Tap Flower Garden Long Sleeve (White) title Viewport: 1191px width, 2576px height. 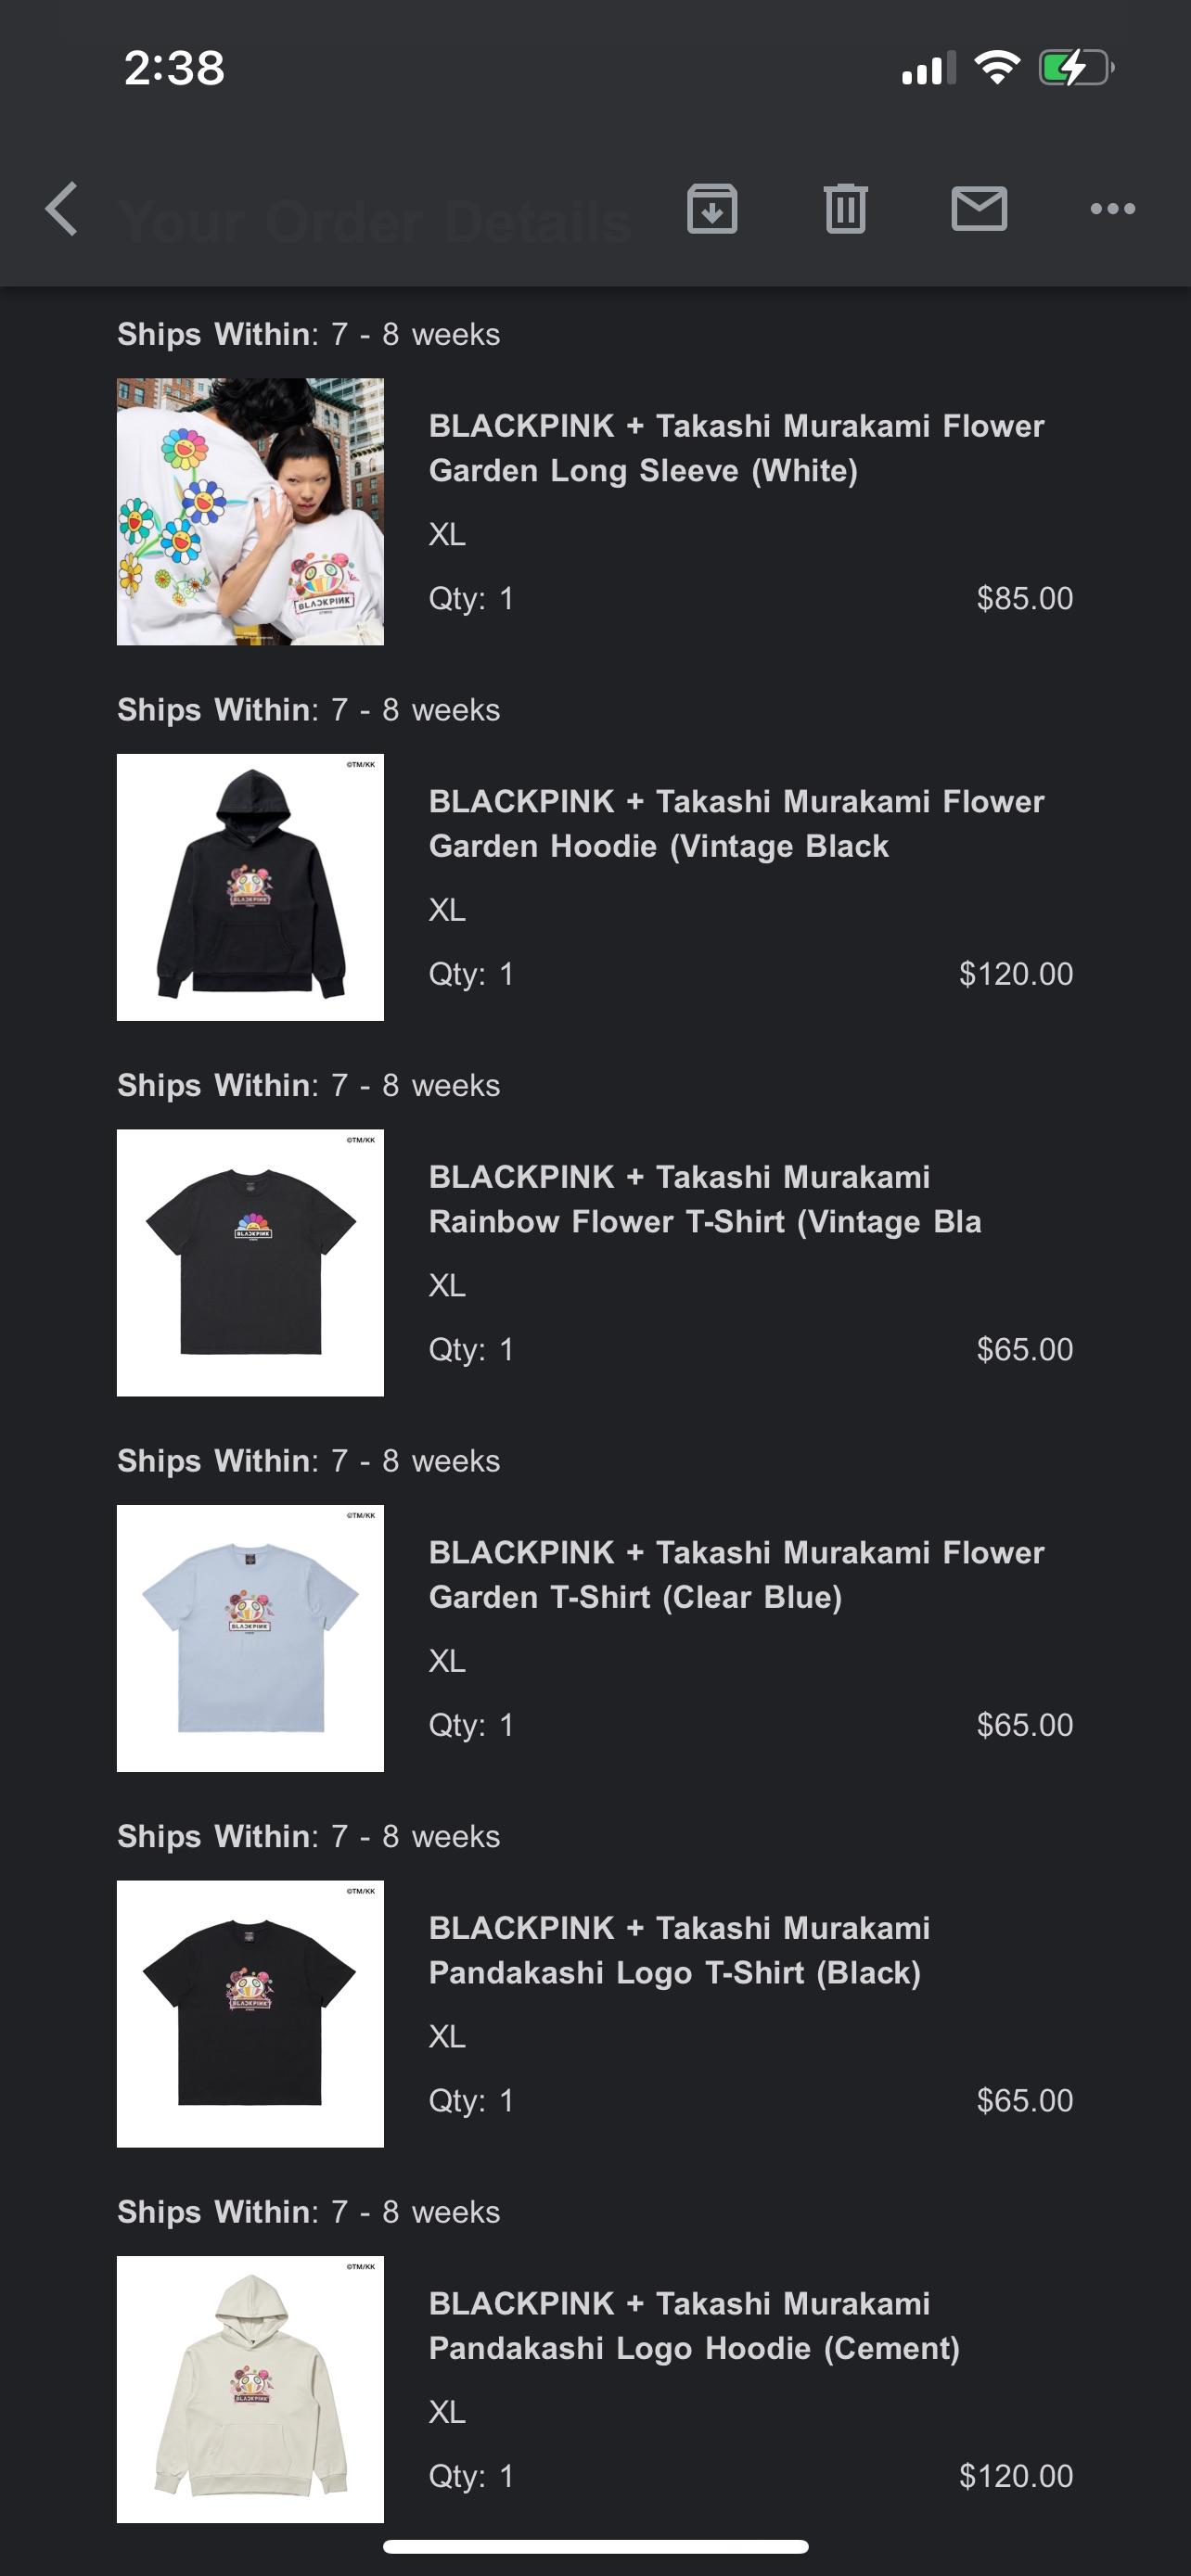[x=737, y=448]
